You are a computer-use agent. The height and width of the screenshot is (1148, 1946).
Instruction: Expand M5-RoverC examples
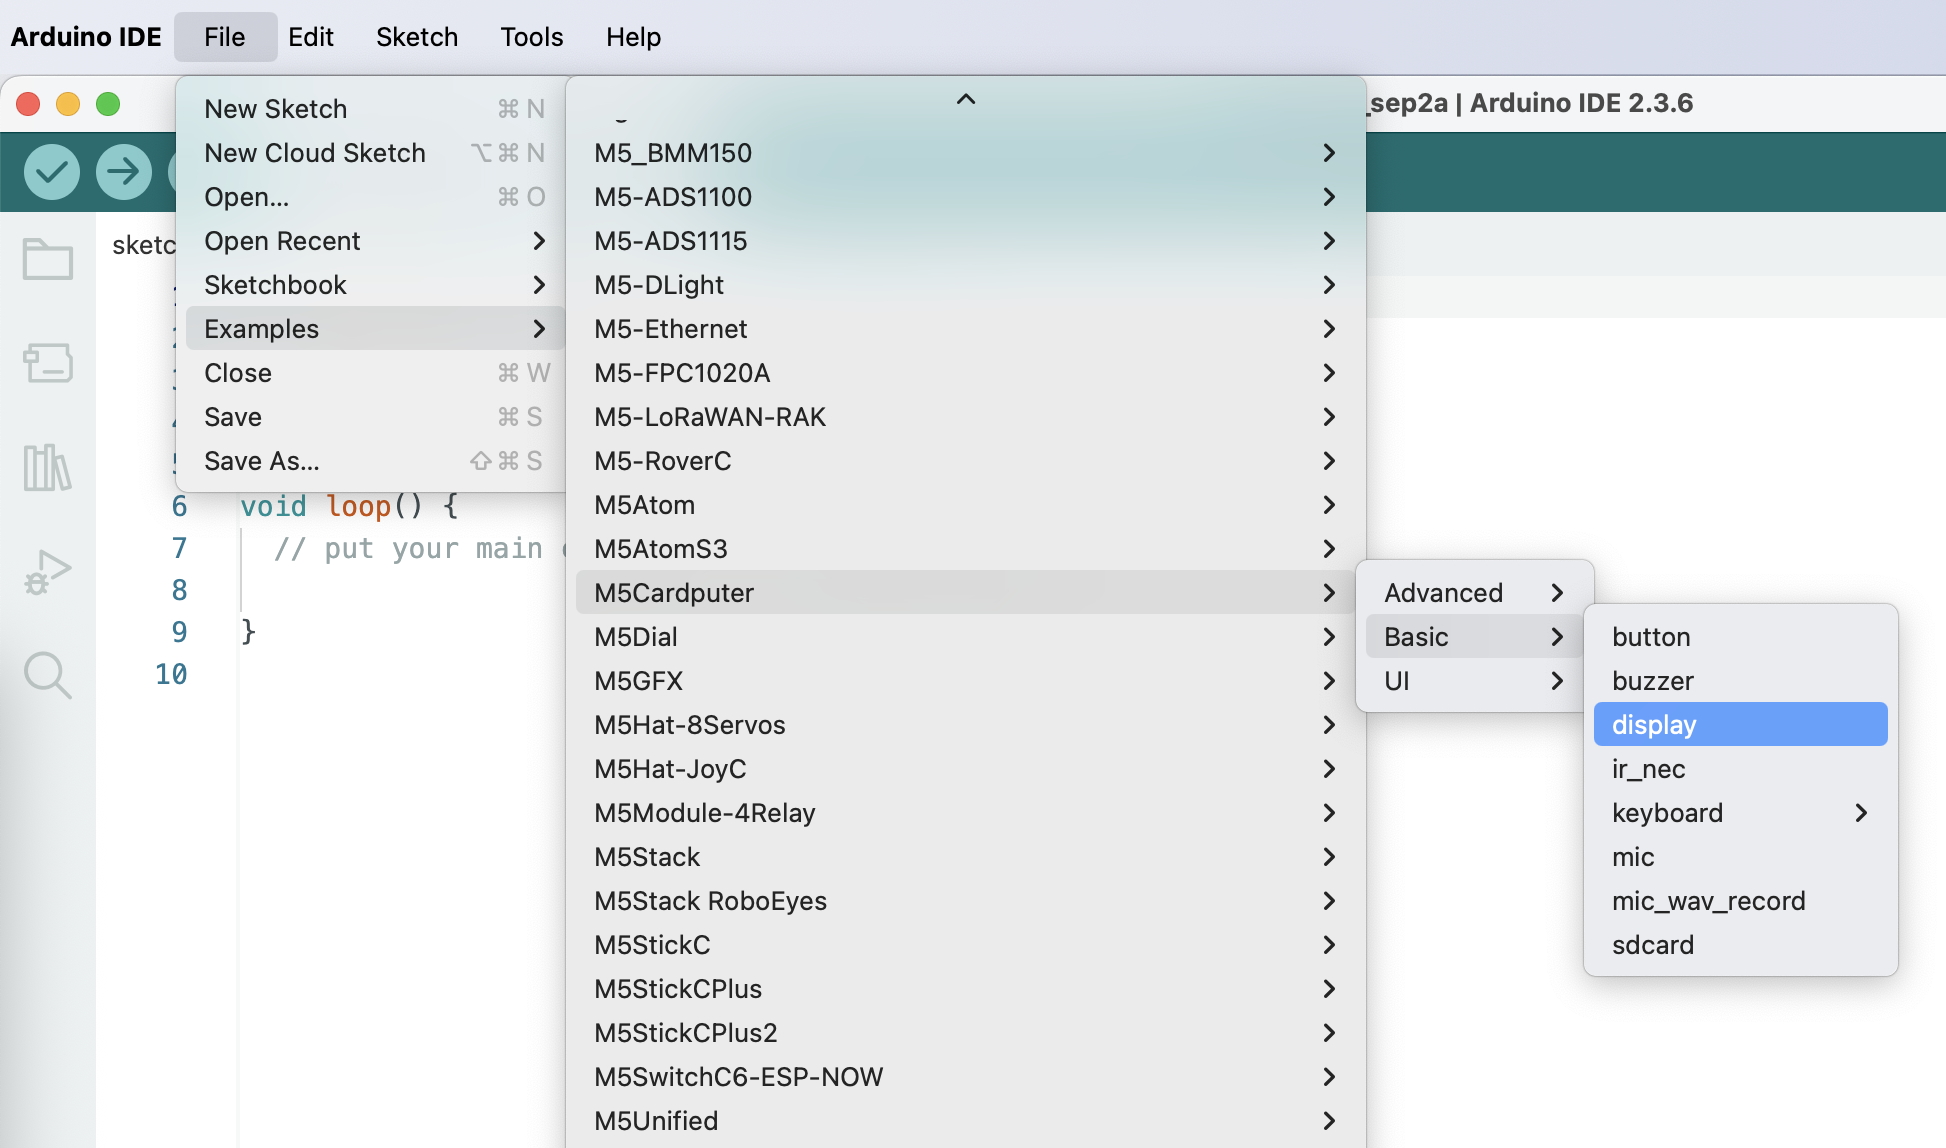(x=965, y=461)
